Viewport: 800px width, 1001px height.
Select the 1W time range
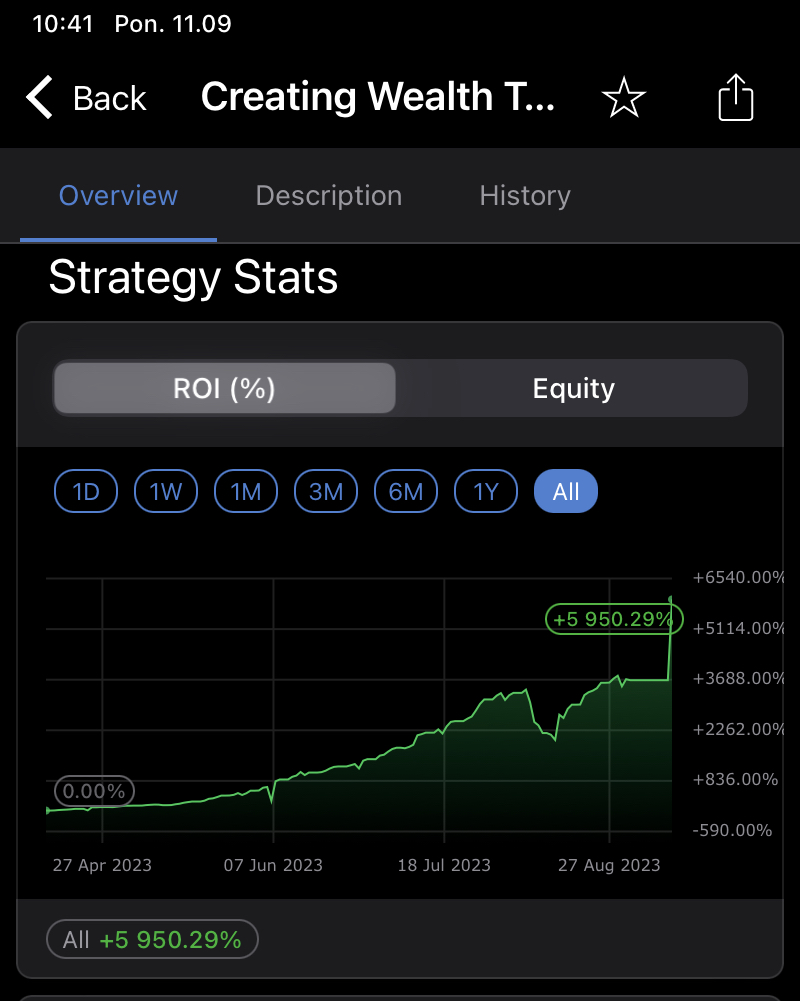(x=166, y=491)
